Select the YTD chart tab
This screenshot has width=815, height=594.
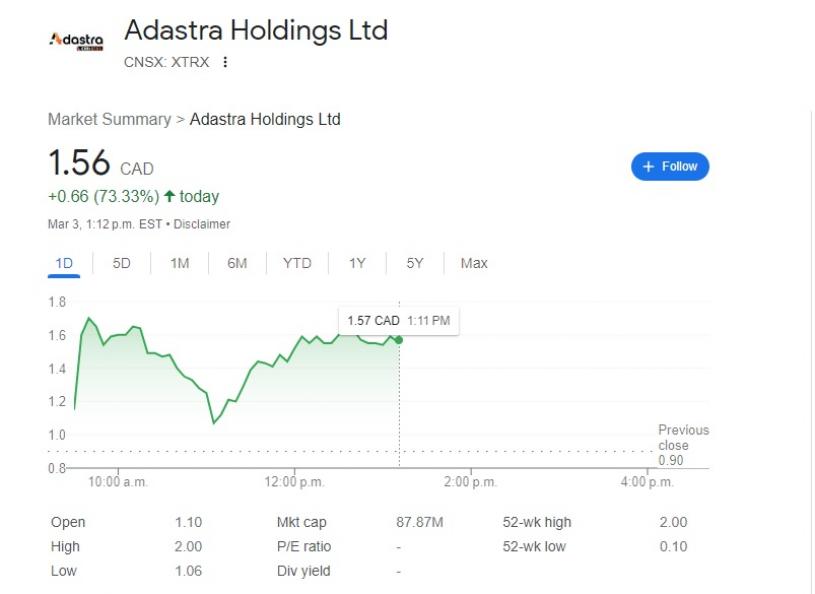pos(297,263)
